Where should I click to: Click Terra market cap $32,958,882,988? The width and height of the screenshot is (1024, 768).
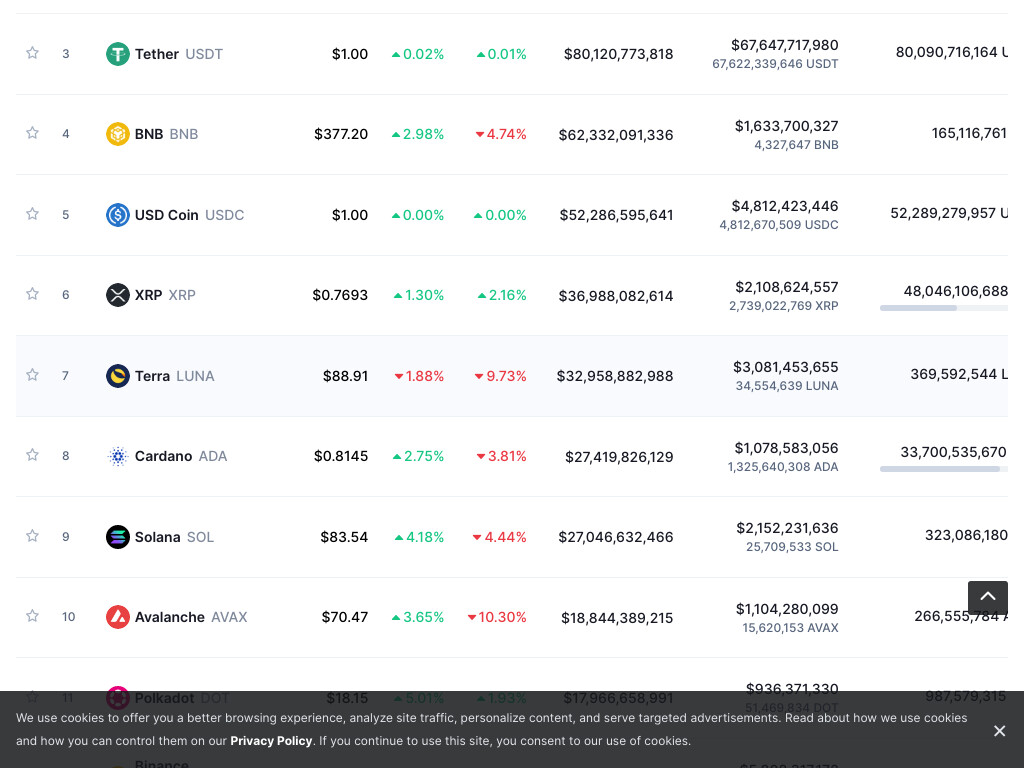coord(615,376)
